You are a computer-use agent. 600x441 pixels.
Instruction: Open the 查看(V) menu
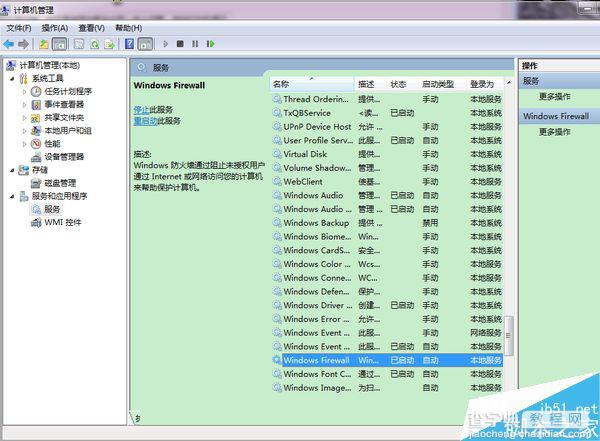[91, 28]
